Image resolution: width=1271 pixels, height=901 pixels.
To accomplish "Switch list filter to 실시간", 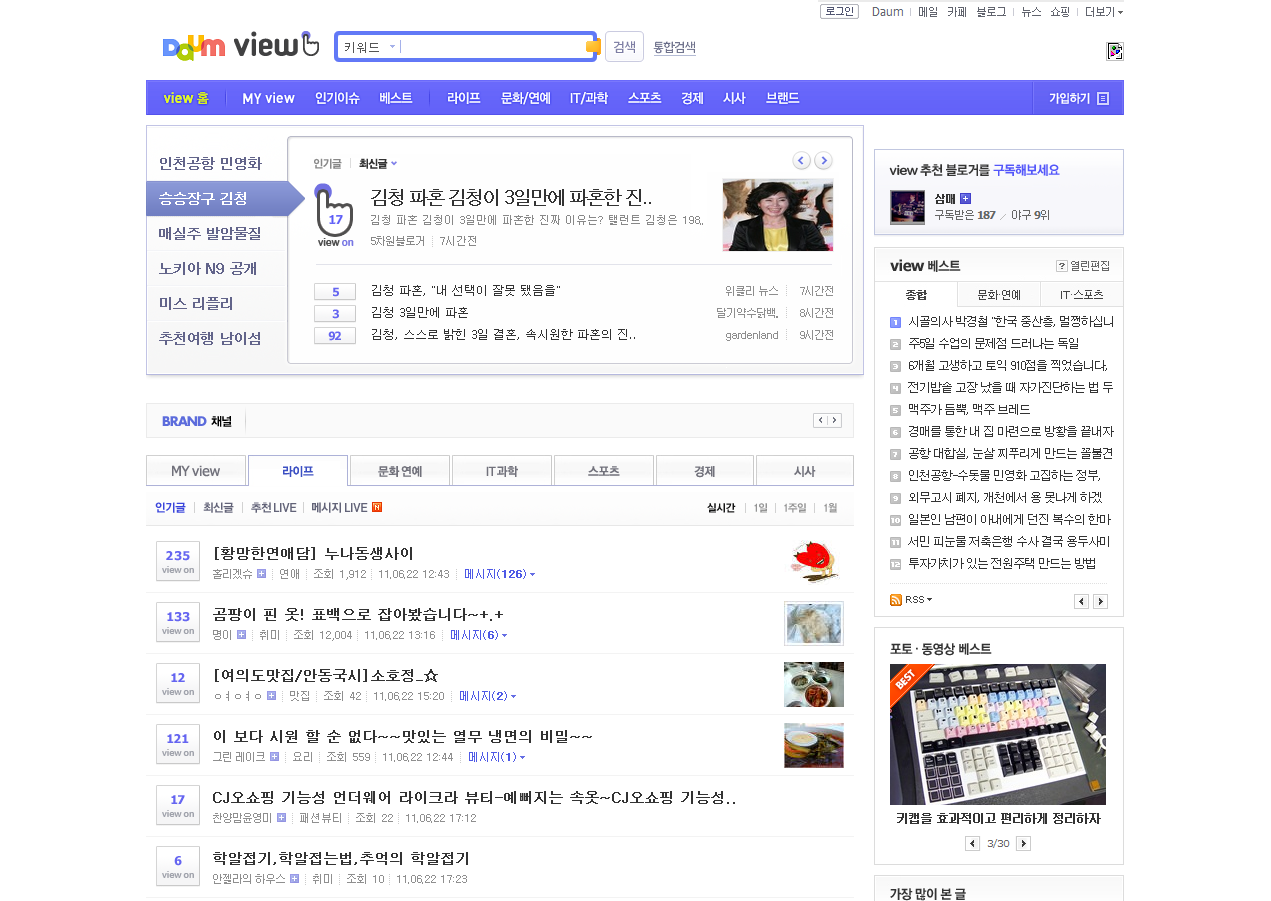I will click(x=721, y=508).
